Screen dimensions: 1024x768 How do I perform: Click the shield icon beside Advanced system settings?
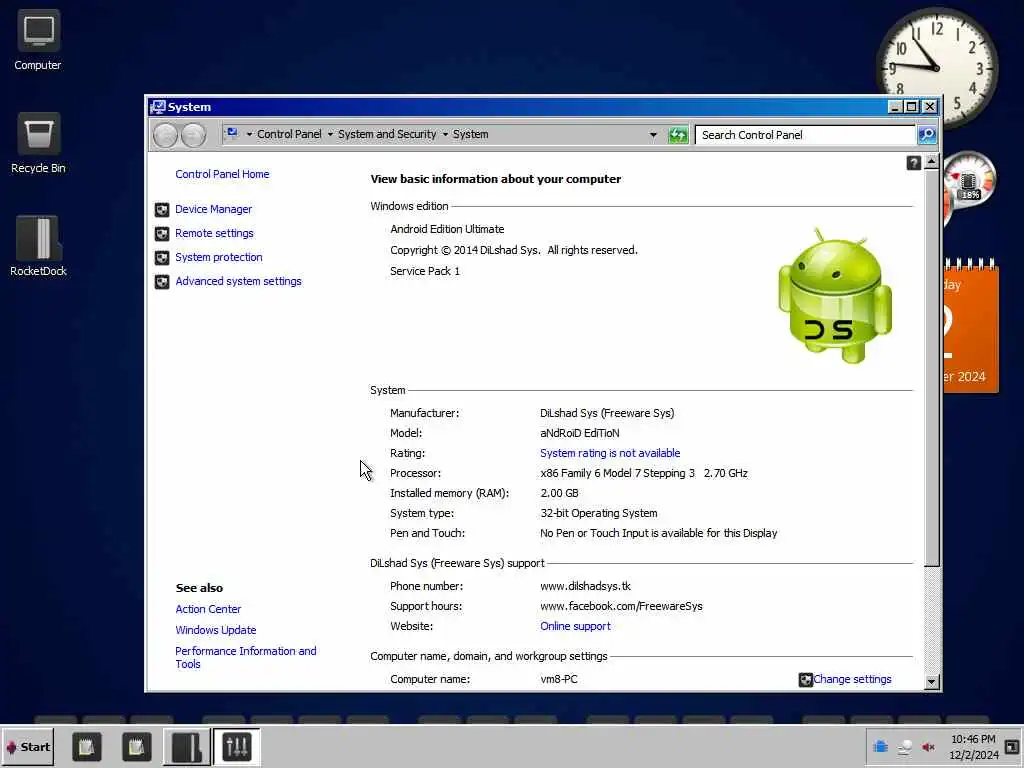pos(162,281)
